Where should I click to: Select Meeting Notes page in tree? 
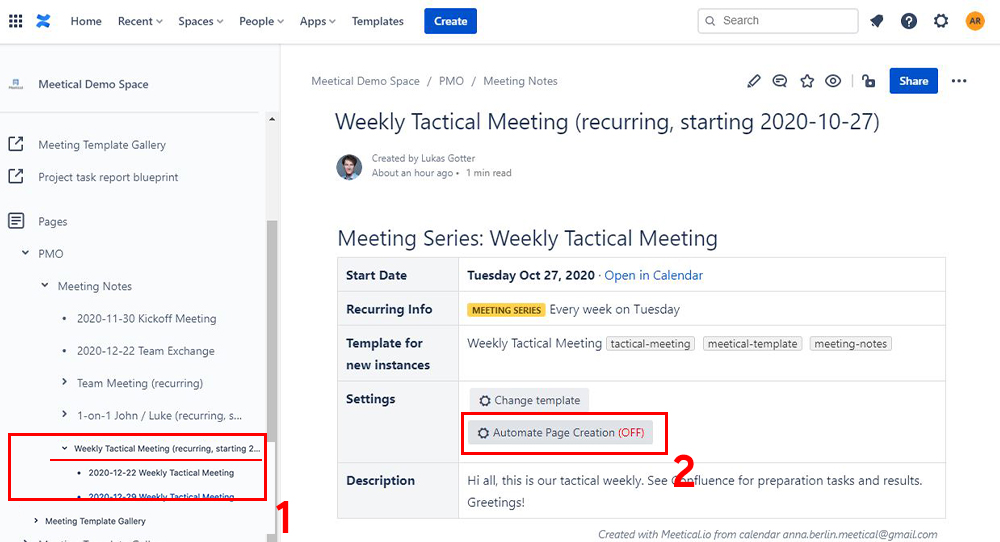94,286
